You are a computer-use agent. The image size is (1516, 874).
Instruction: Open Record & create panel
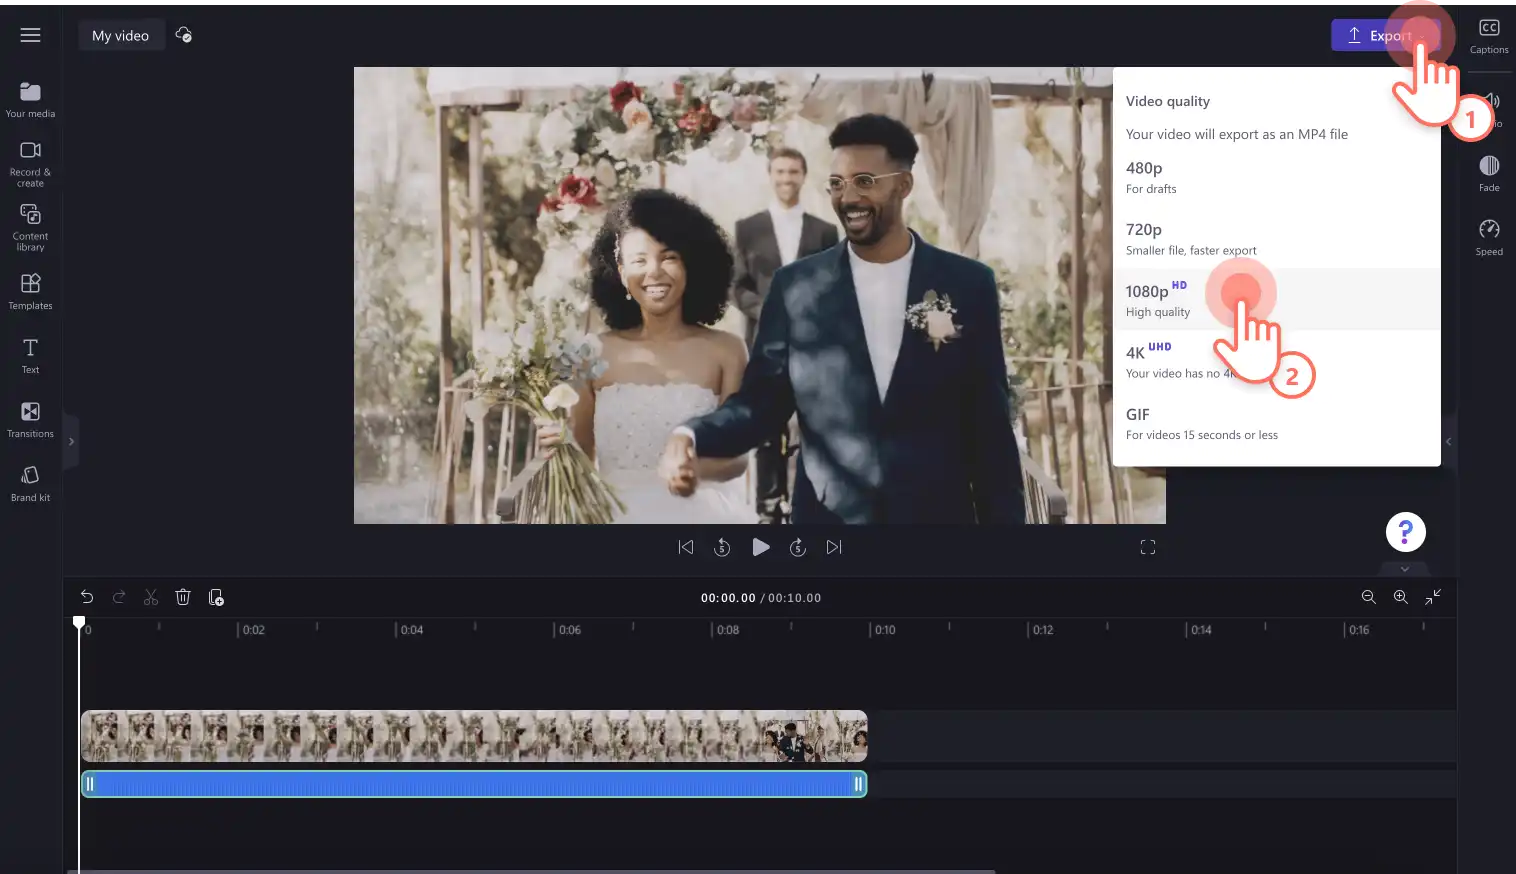30,164
